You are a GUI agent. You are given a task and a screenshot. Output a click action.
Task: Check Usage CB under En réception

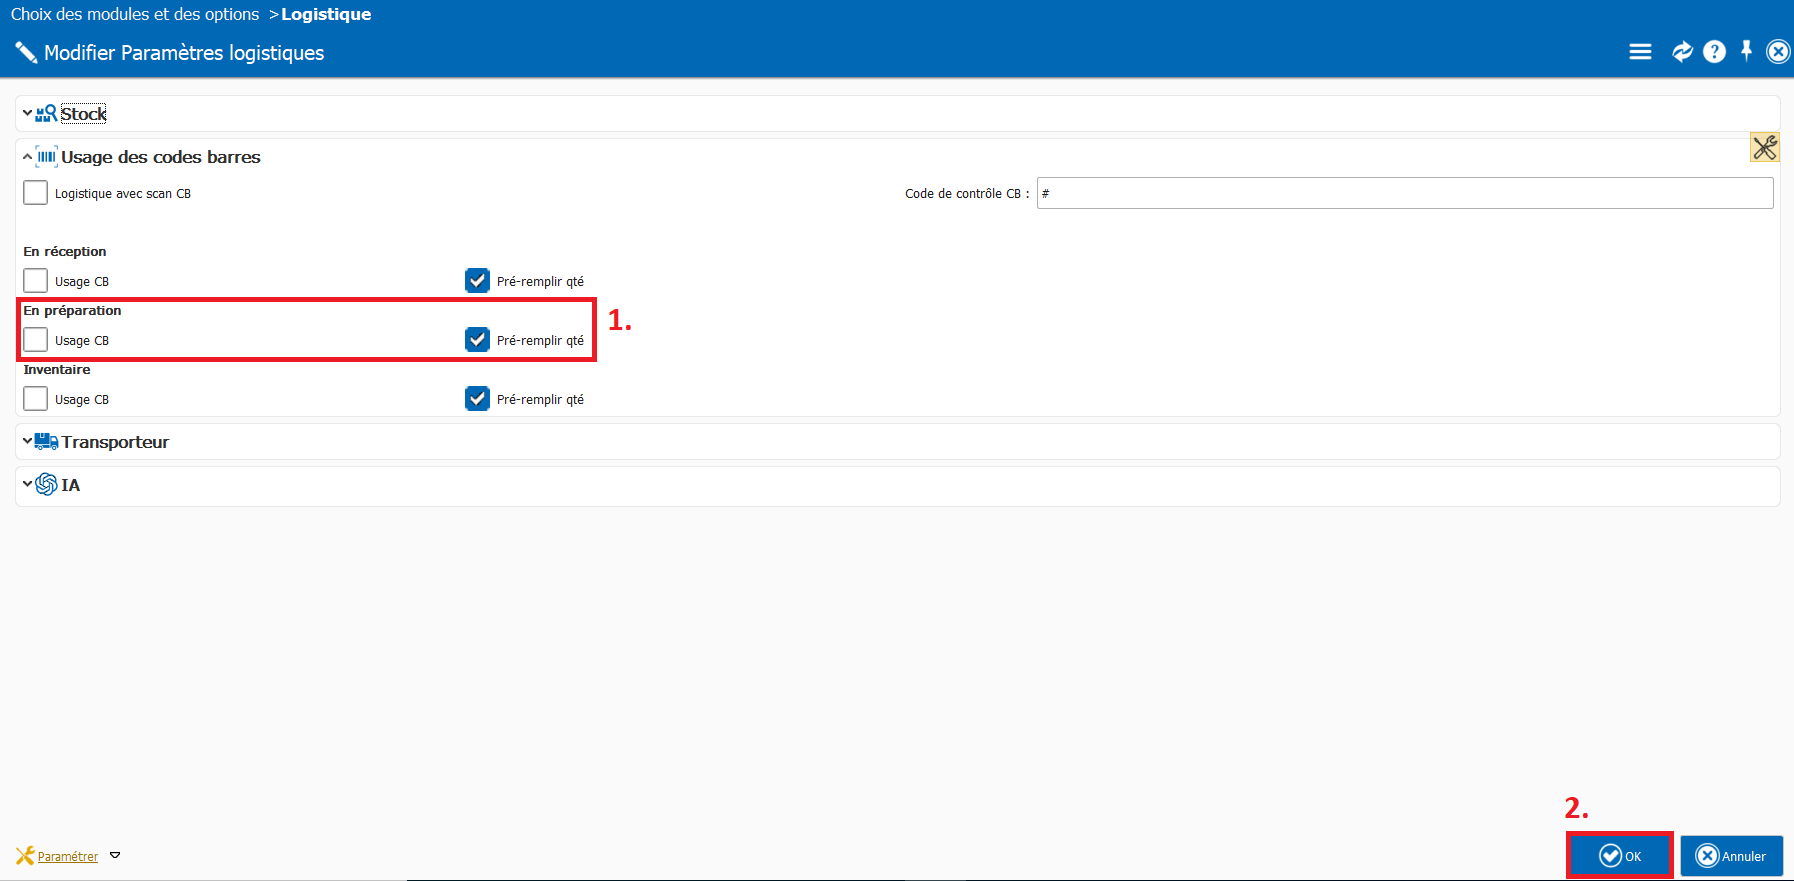pos(36,281)
